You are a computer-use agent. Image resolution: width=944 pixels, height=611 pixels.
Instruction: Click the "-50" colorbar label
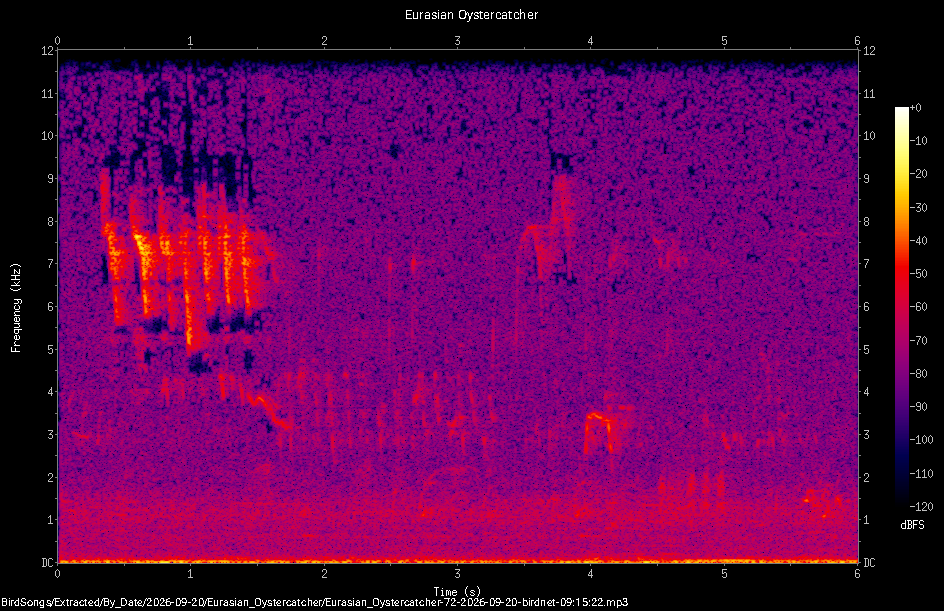tap(918, 274)
